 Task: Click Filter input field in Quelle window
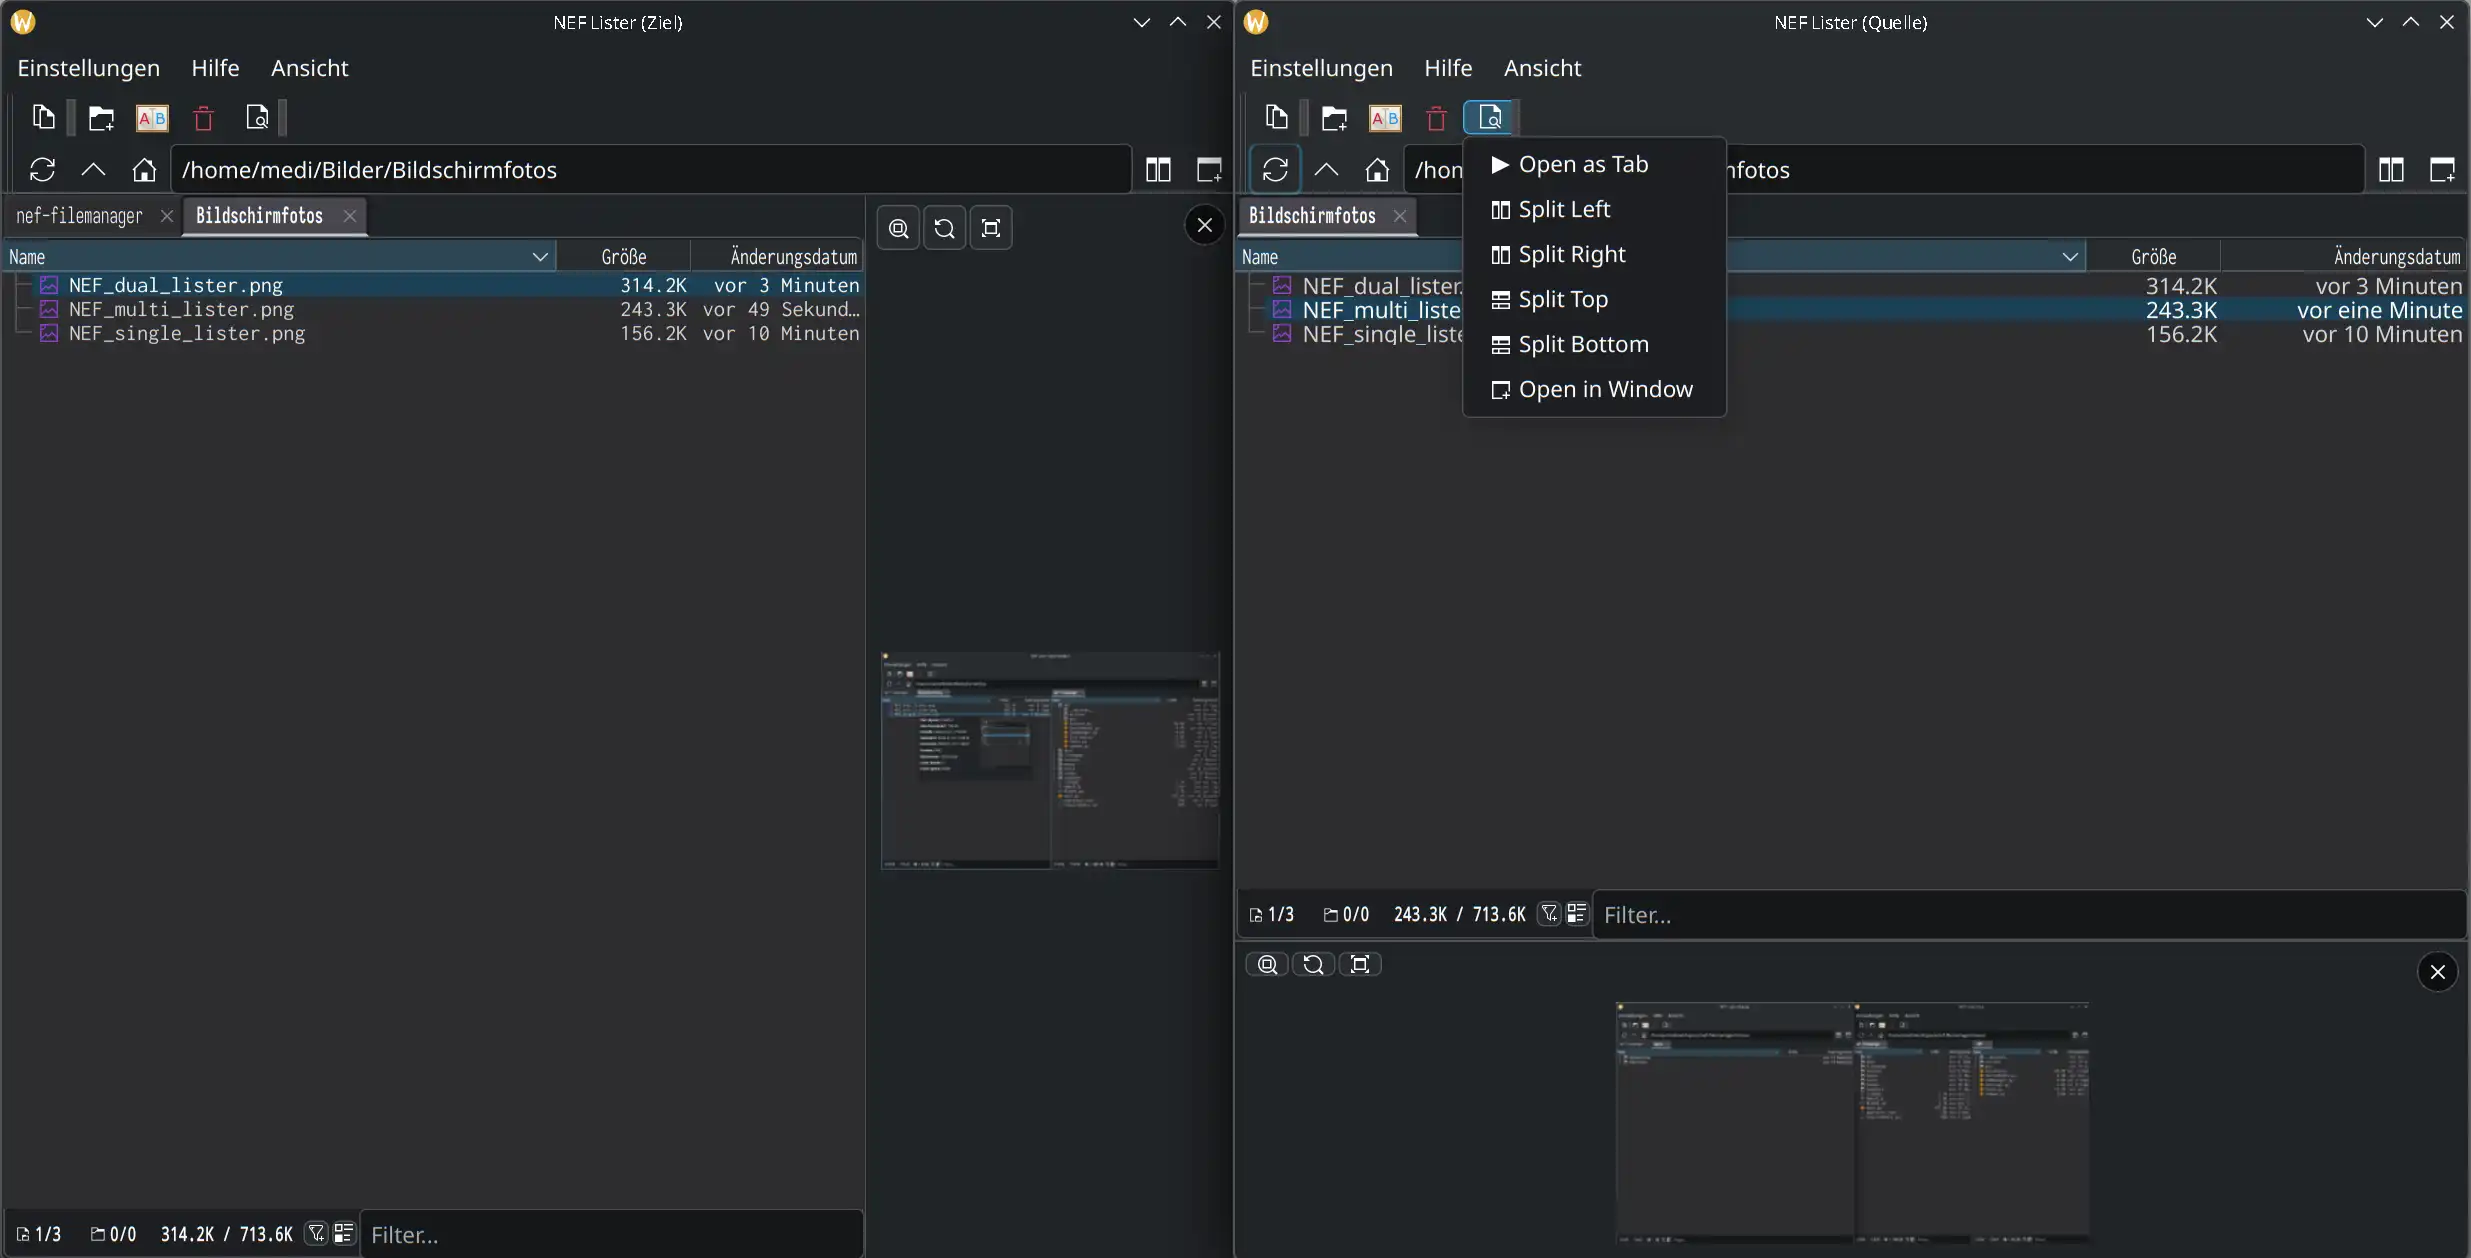pyautogui.click(x=2020, y=915)
